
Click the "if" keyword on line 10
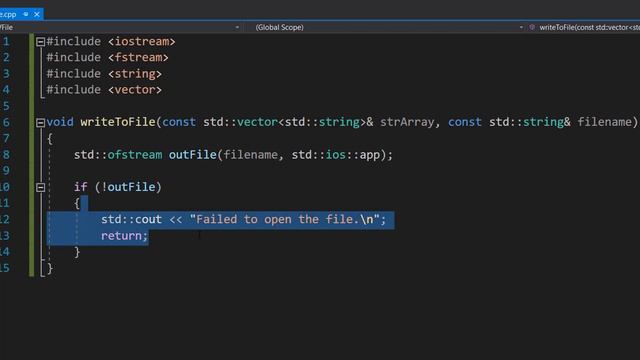(x=80, y=187)
